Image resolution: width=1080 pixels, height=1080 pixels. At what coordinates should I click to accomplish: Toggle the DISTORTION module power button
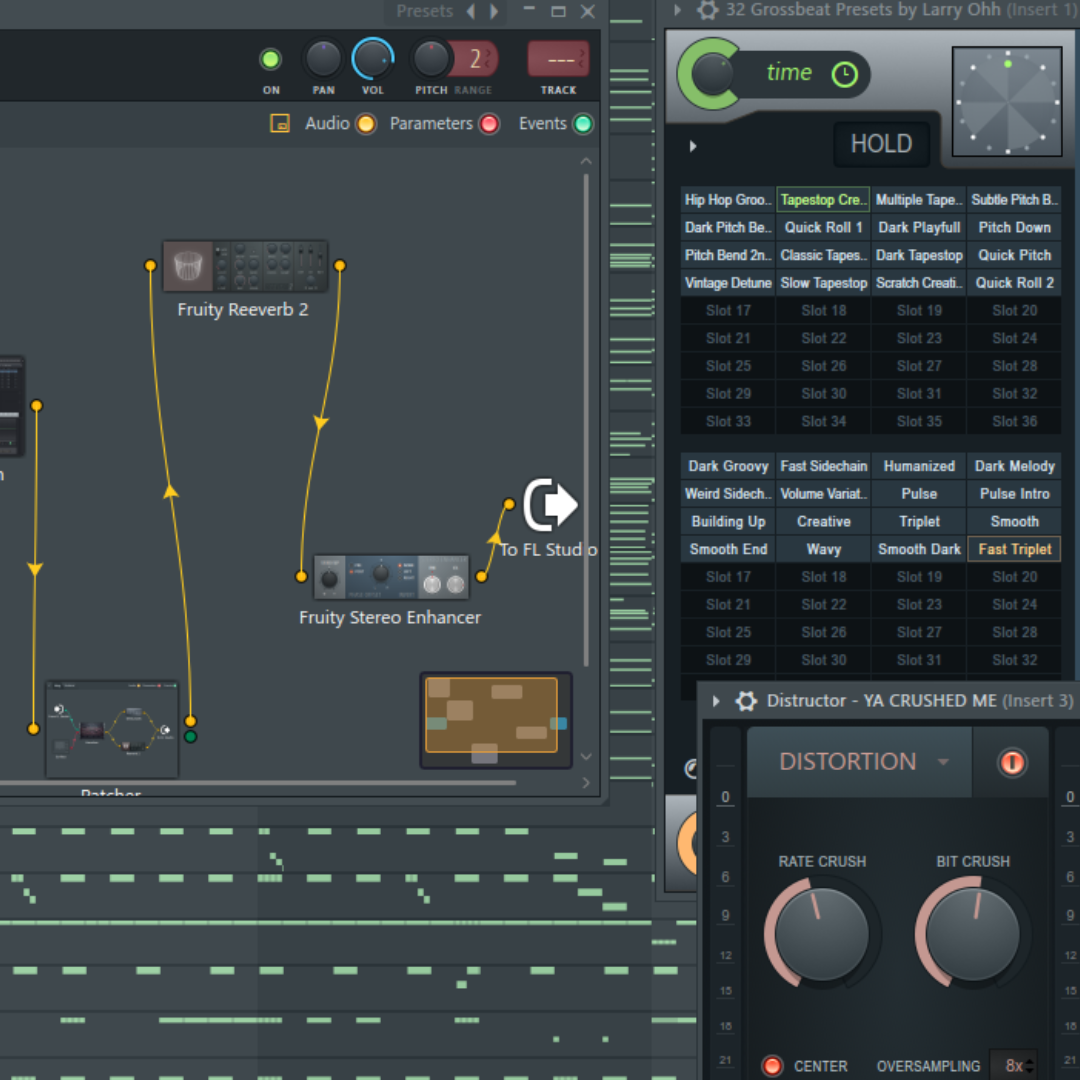[1011, 761]
